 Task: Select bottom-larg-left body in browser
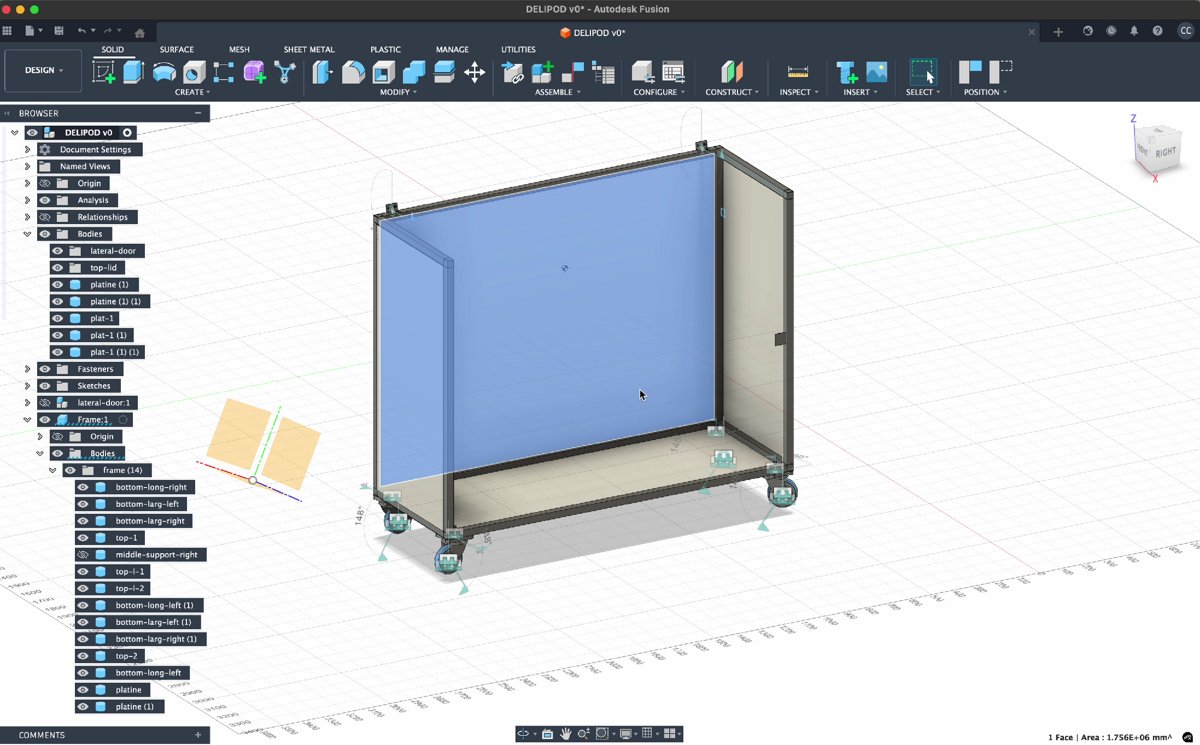[147, 504]
